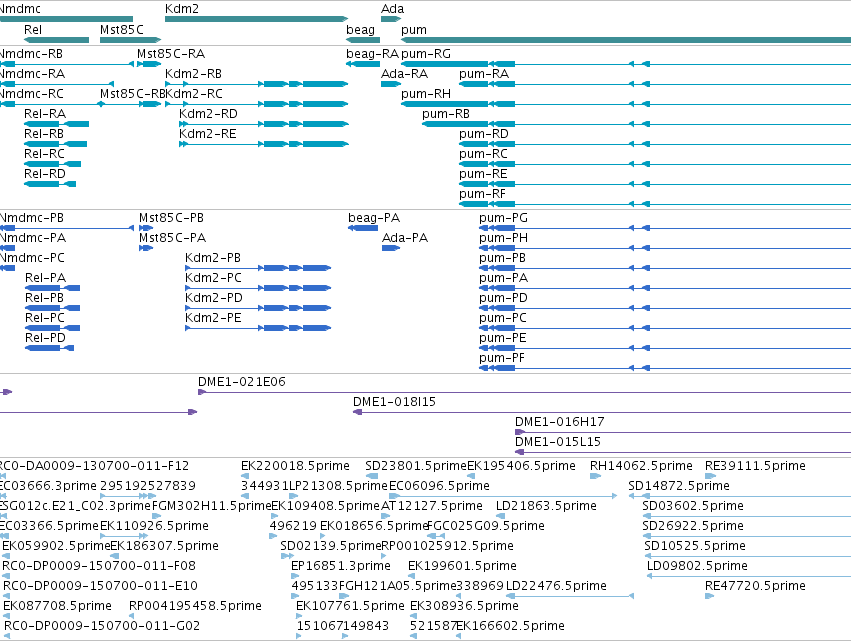
Task: Select transcript label Mst85C-RA
Action: (x=171, y=54)
